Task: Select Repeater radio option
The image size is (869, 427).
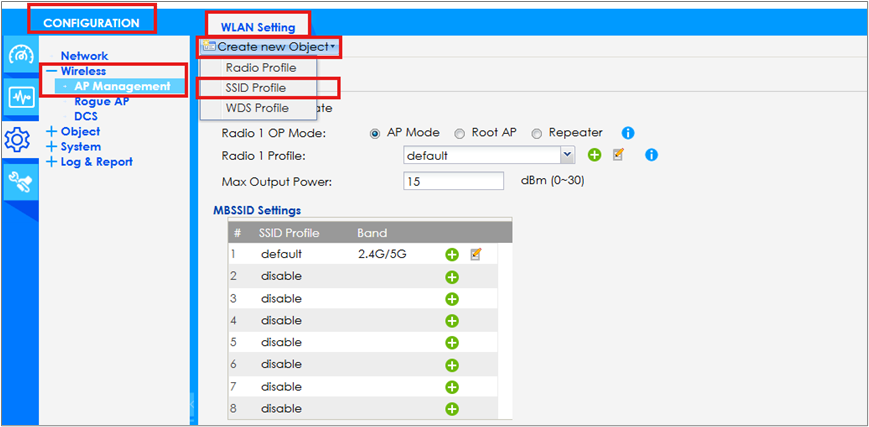Action: point(536,134)
